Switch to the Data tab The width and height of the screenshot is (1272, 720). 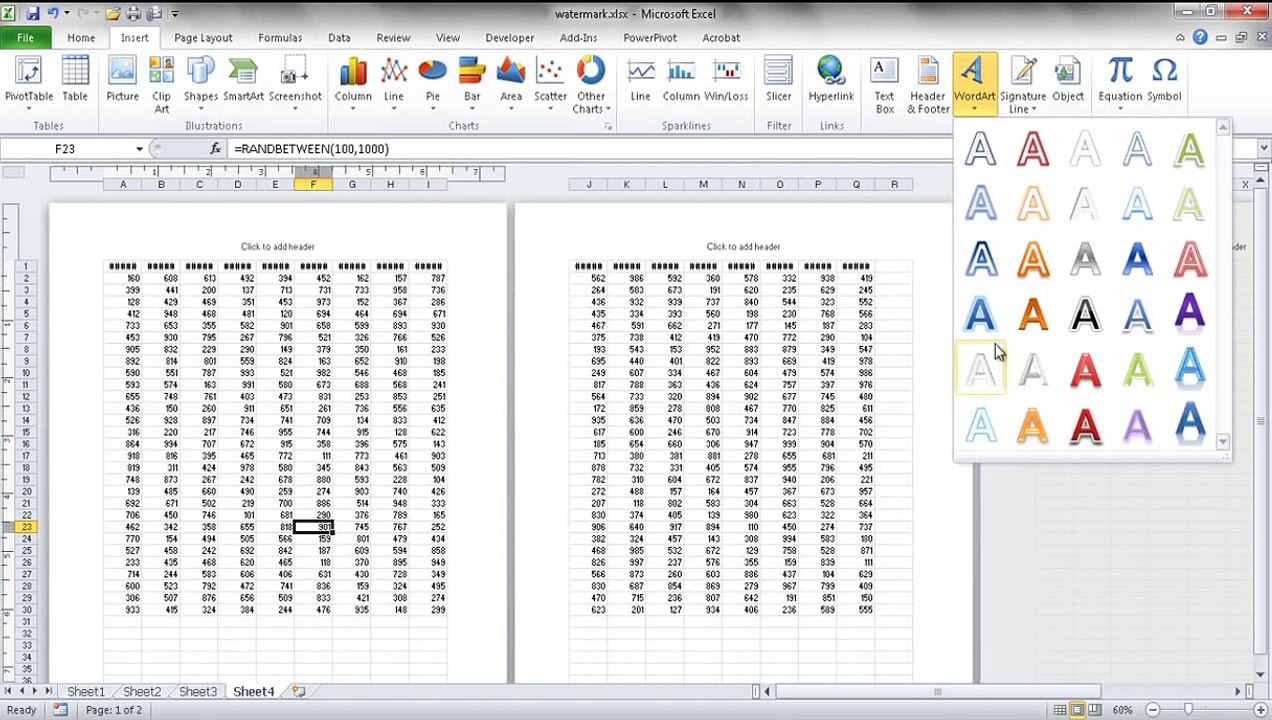tap(339, 38)
